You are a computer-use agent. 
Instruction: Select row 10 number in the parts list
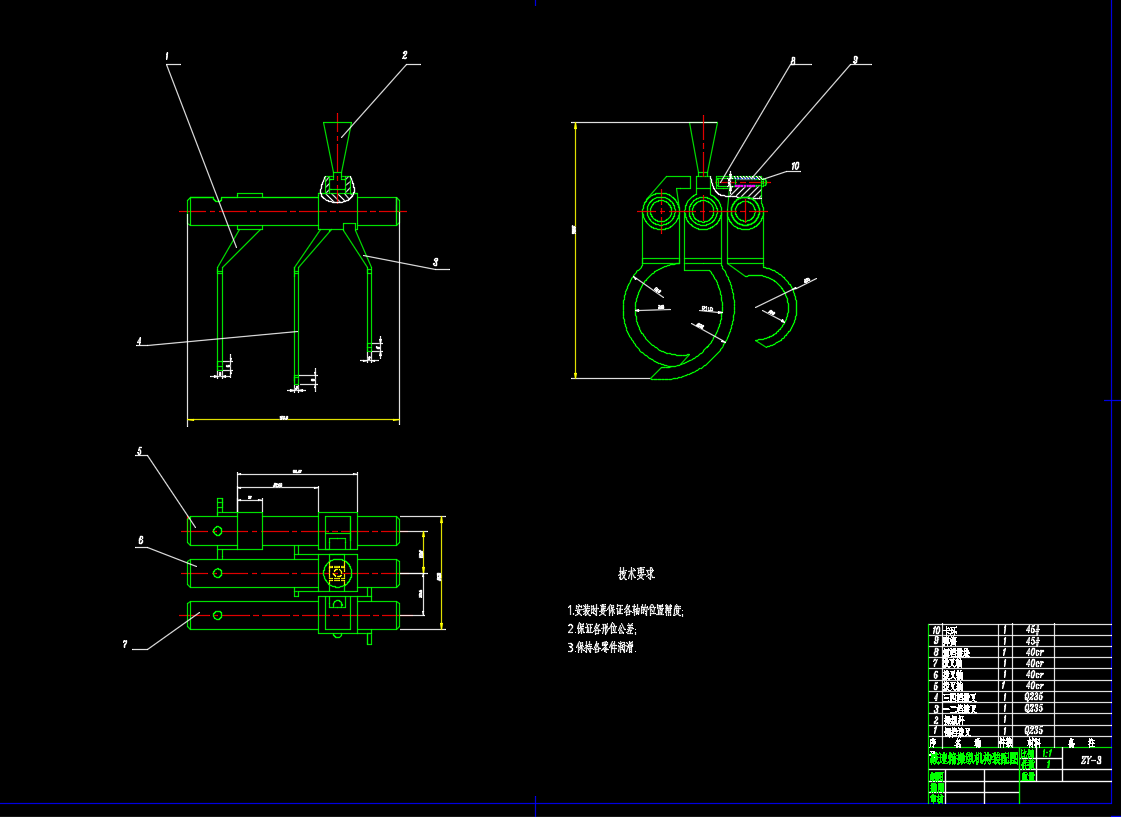click(x=936, y=631)
